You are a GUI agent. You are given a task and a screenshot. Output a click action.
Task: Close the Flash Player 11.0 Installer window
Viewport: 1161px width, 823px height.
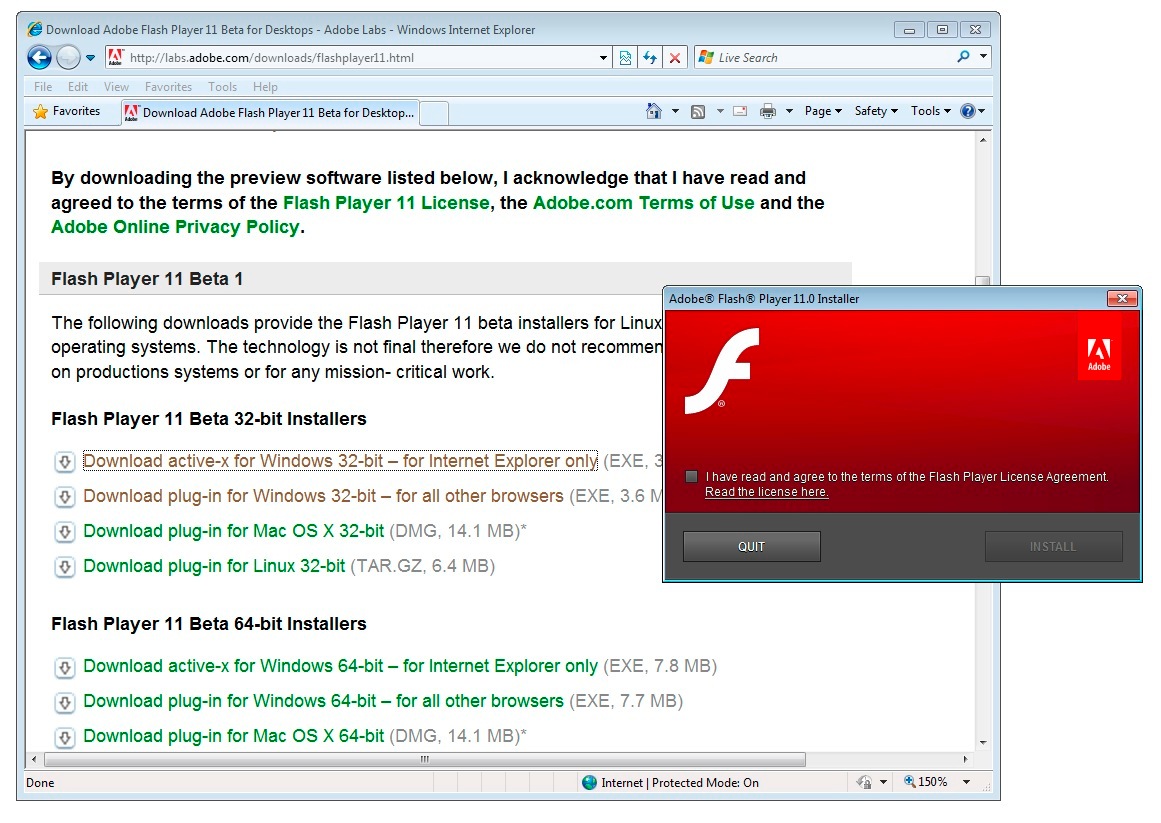point(1122,298)
